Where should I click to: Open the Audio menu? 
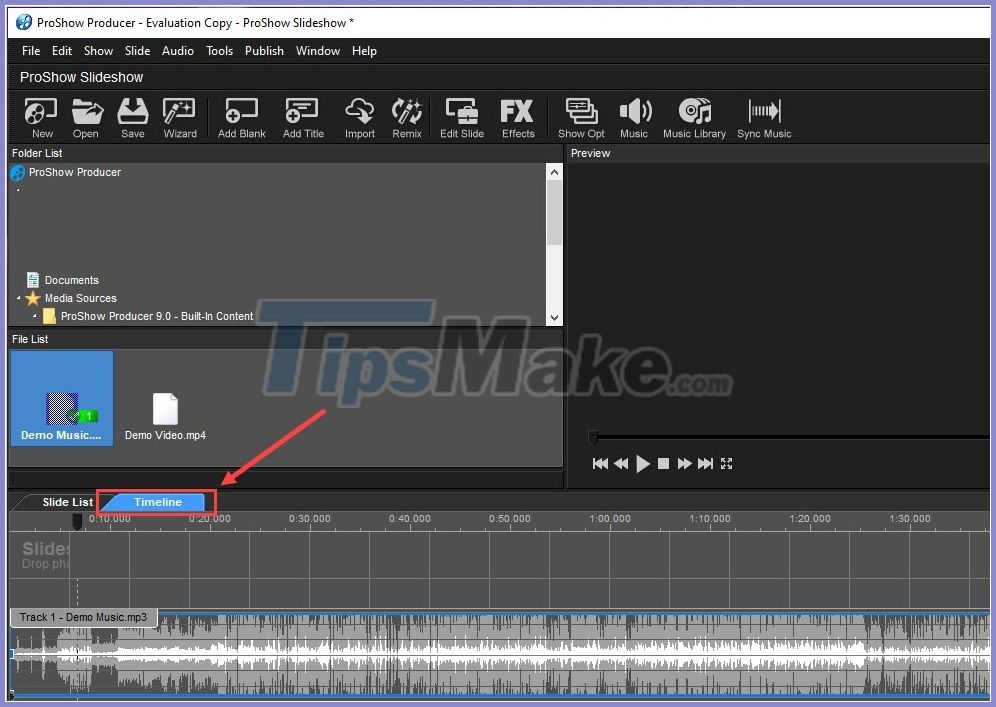click(177, 50)
